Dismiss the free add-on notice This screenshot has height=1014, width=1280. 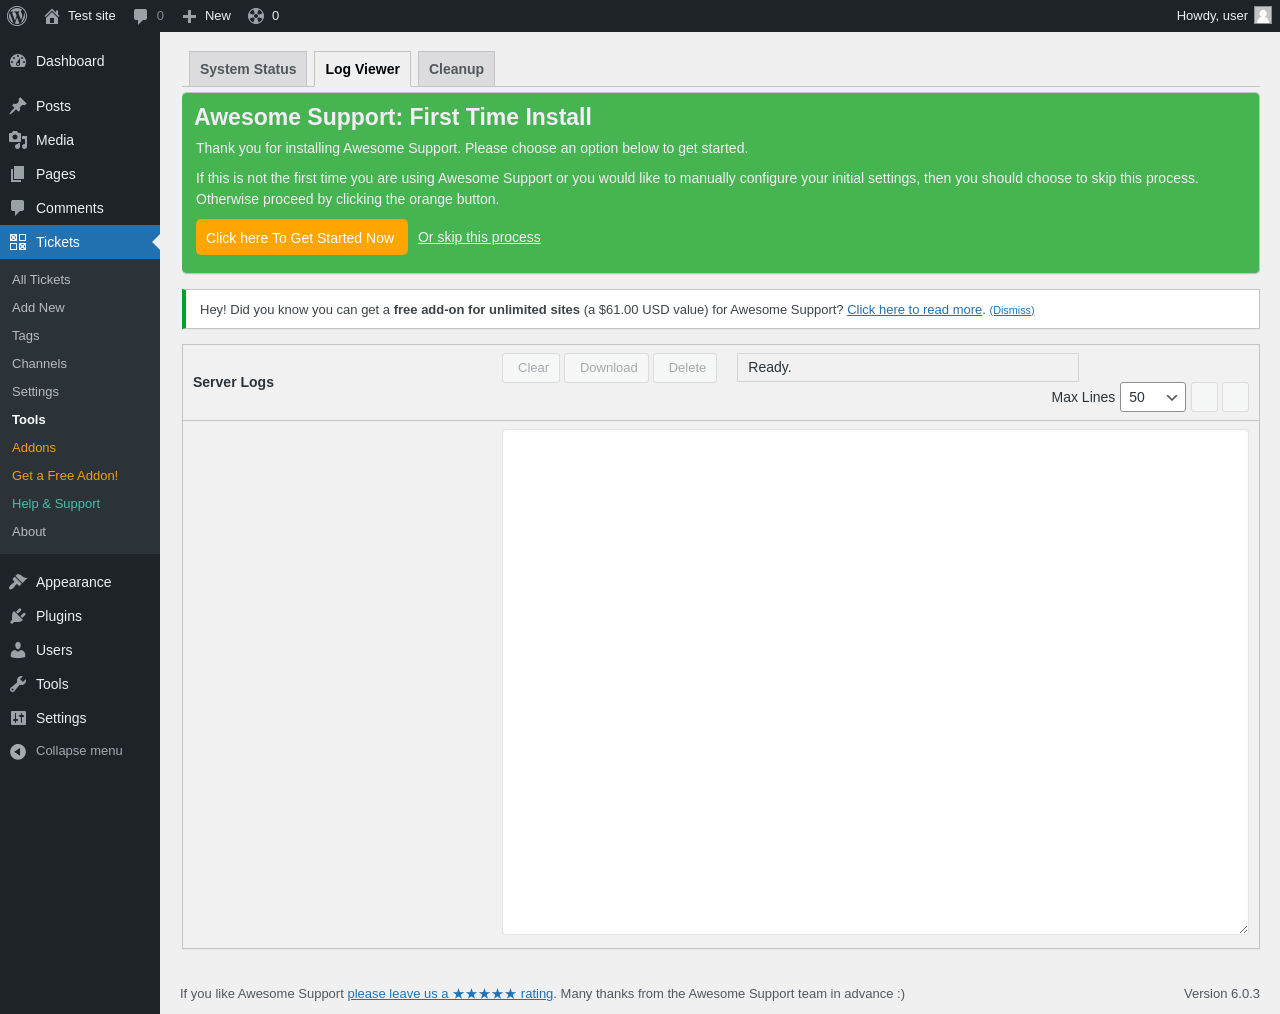pos(1012,311)
